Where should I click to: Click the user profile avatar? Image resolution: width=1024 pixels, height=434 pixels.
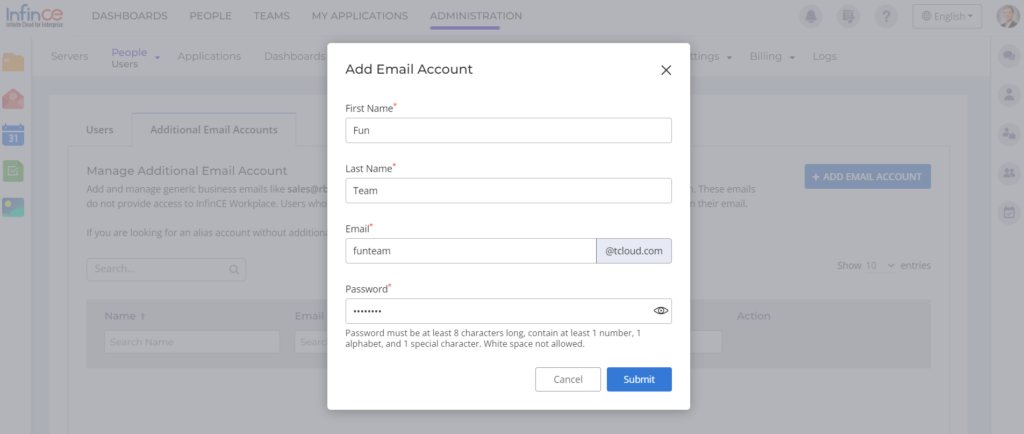pyautogui.click(x=1008, y=16)
